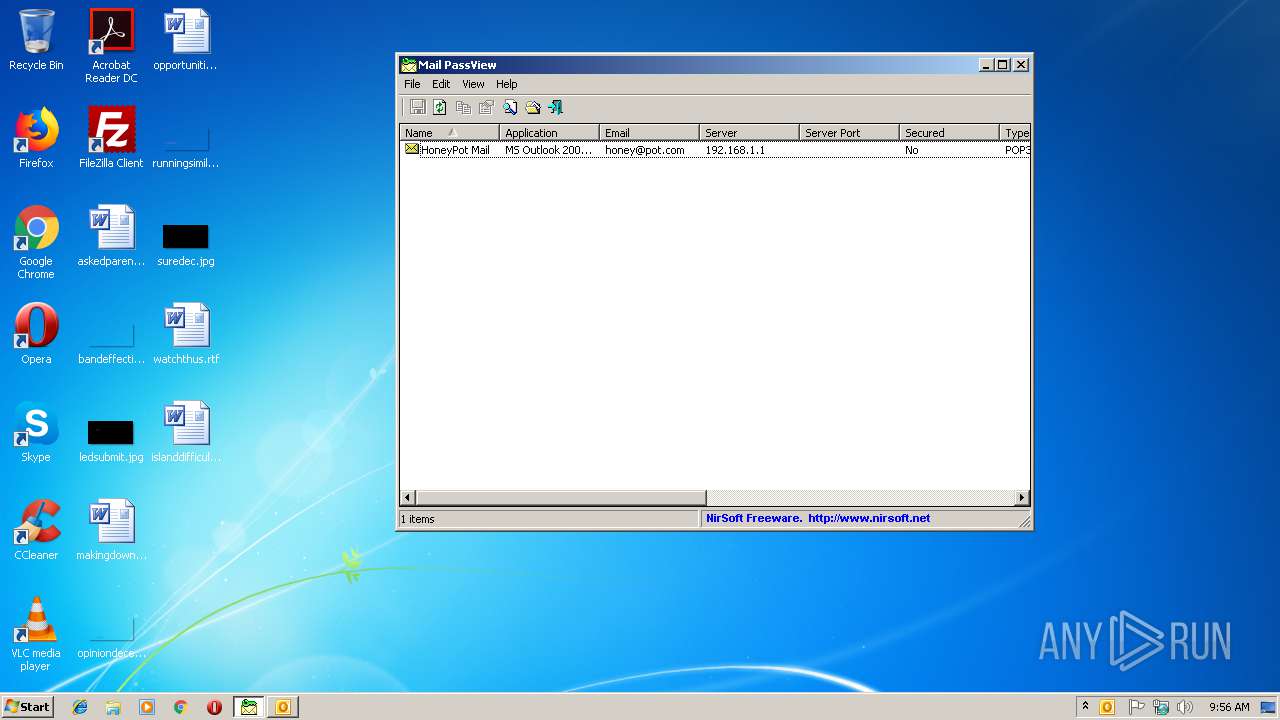Open the Recycle Bin desktop icon
Screen dimensions: 1280x720
[36, 40]
